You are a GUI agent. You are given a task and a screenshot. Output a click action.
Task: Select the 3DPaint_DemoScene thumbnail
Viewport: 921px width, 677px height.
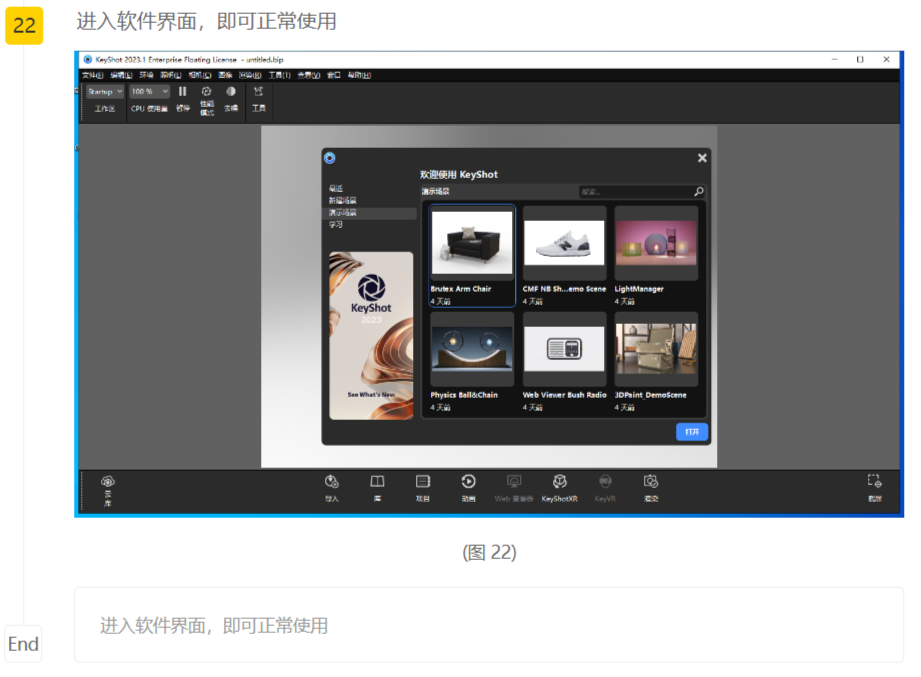tap(656, 349)
